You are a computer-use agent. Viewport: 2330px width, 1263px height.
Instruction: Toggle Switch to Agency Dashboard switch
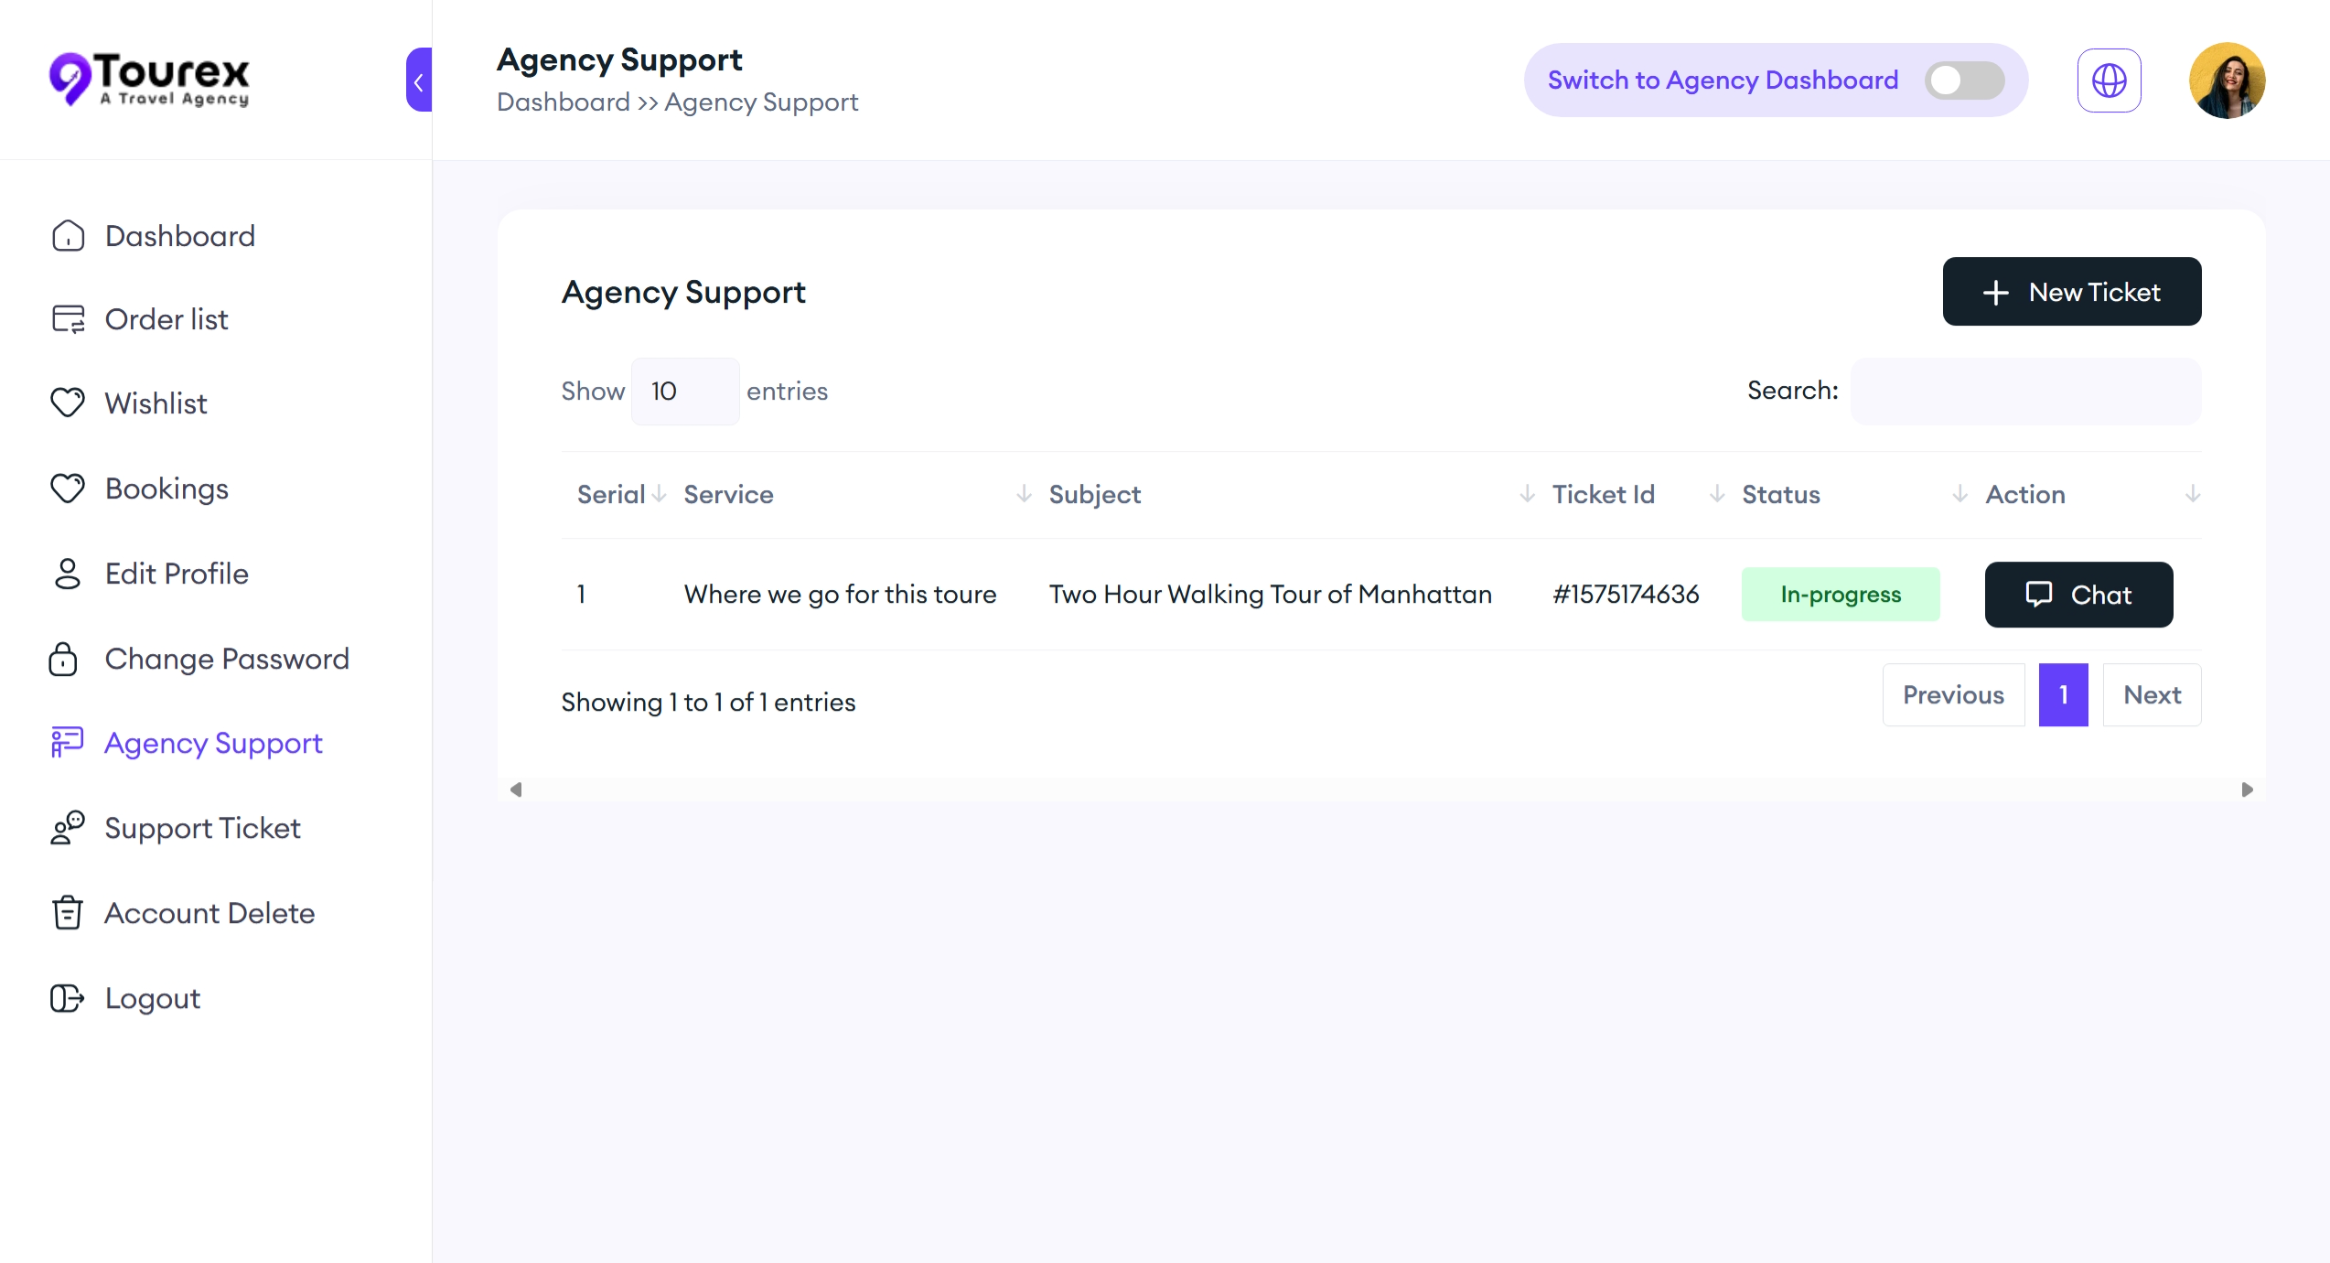coord(1964,80)
